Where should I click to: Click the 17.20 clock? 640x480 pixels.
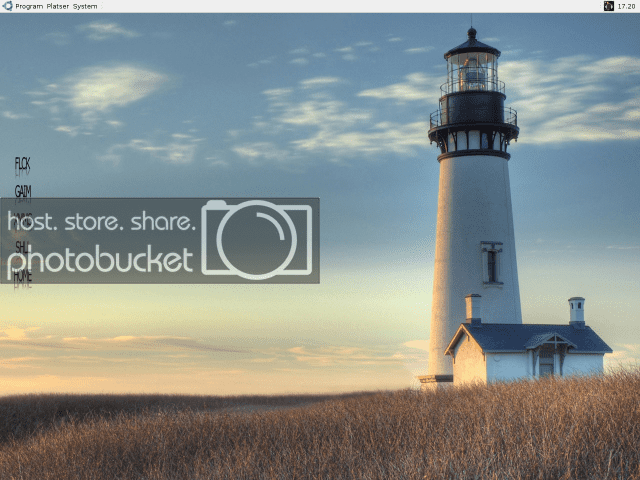point(626,6)
